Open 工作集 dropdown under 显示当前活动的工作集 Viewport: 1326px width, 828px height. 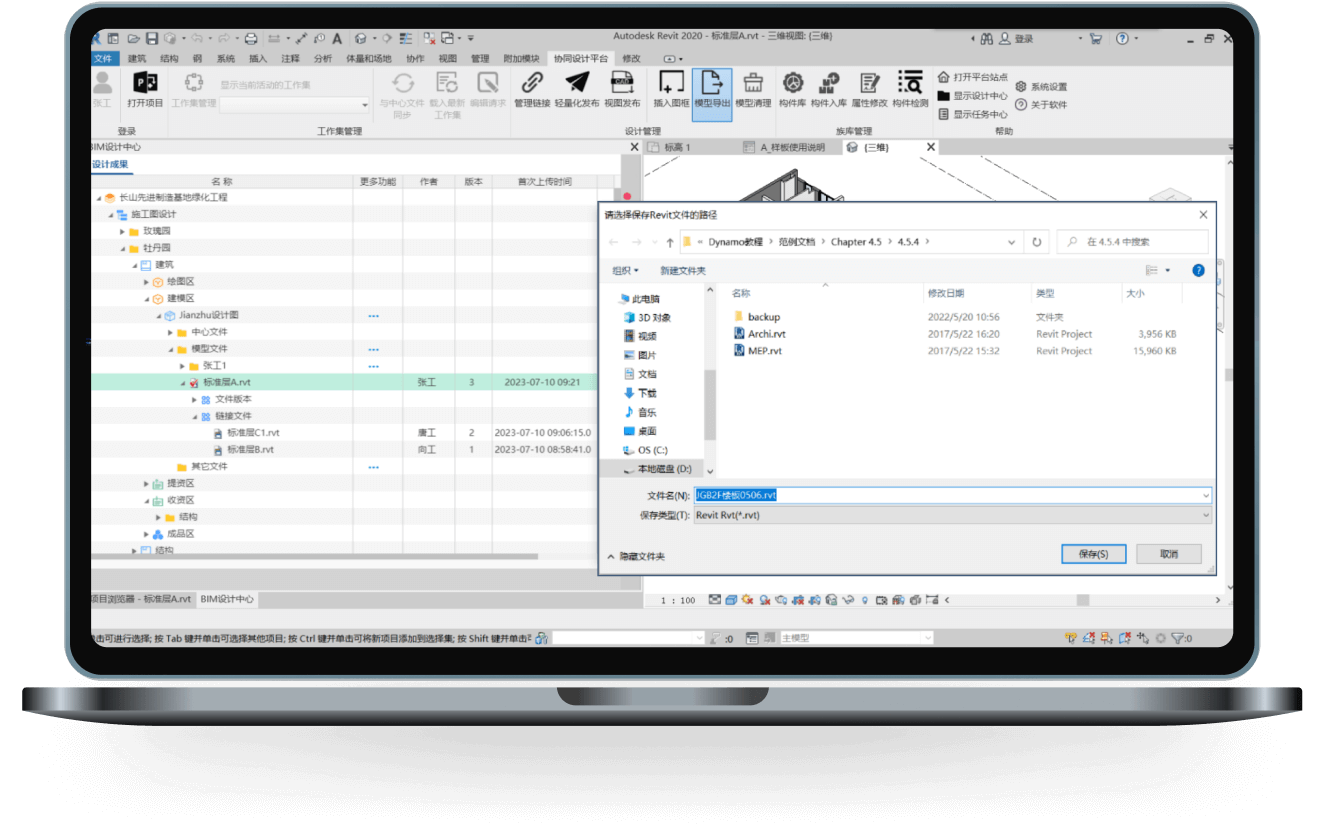click(365, 104)
